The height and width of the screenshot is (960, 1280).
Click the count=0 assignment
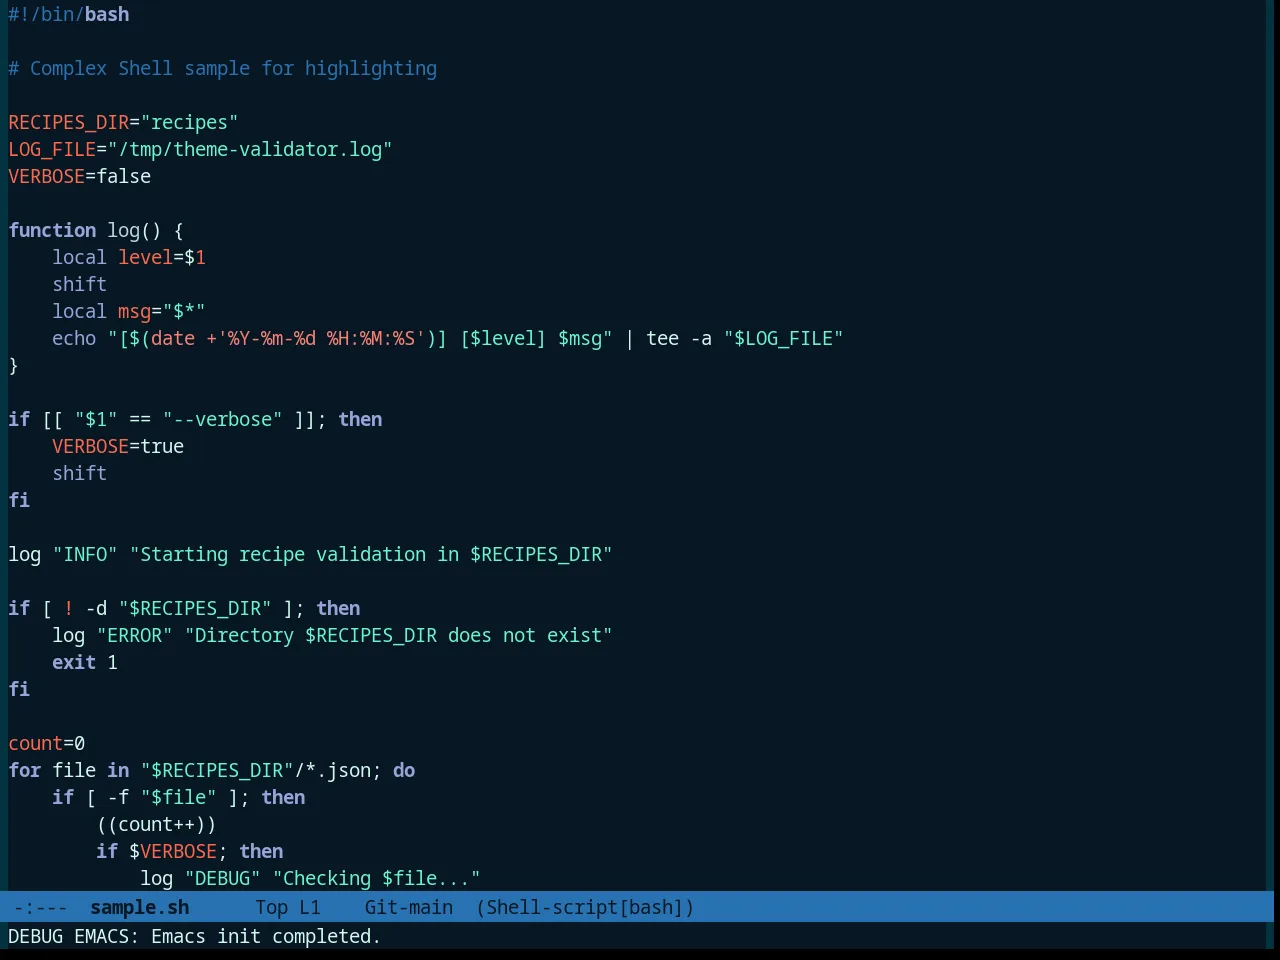(47, 743)
